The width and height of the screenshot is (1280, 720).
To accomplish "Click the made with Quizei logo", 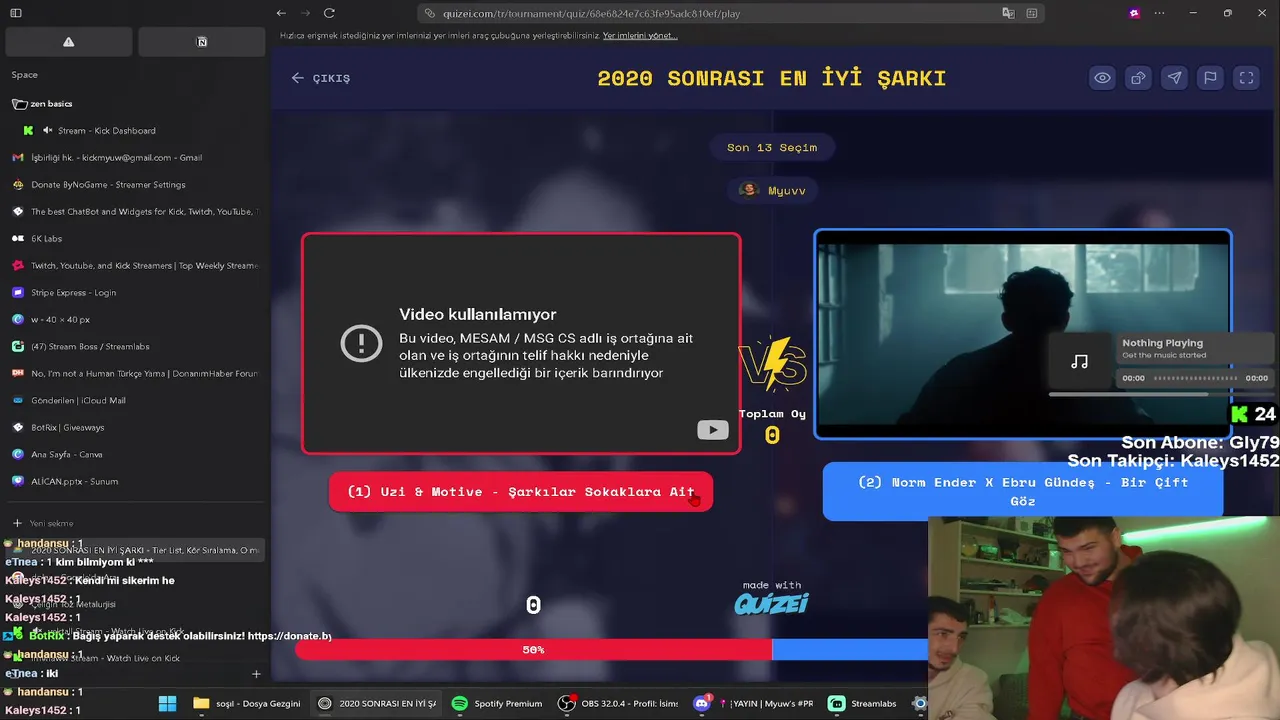I will click(772, 598).
